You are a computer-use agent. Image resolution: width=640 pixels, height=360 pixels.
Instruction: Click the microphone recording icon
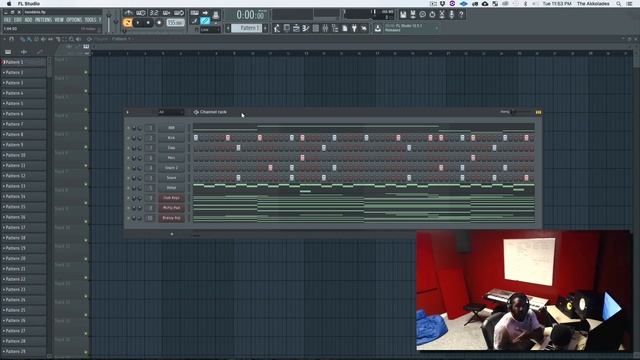tap(451, 15)
